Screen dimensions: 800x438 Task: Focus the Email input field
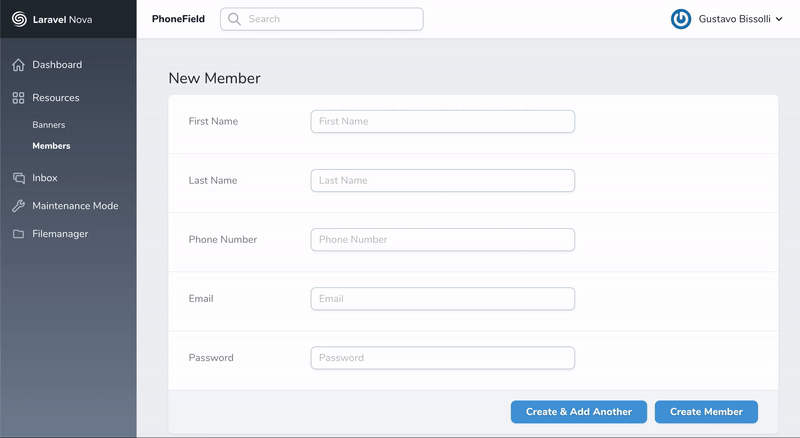(x=442, y=299)
